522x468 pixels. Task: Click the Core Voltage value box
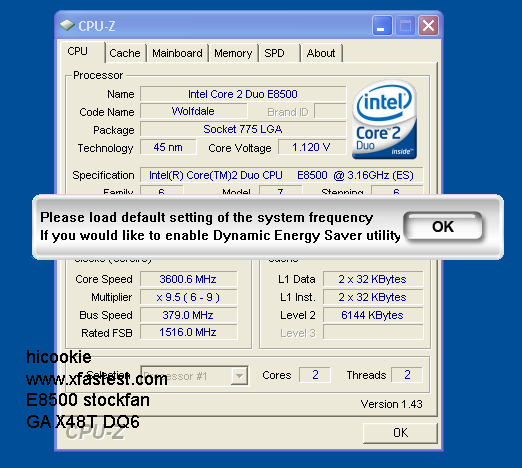(x=312, y=147)
